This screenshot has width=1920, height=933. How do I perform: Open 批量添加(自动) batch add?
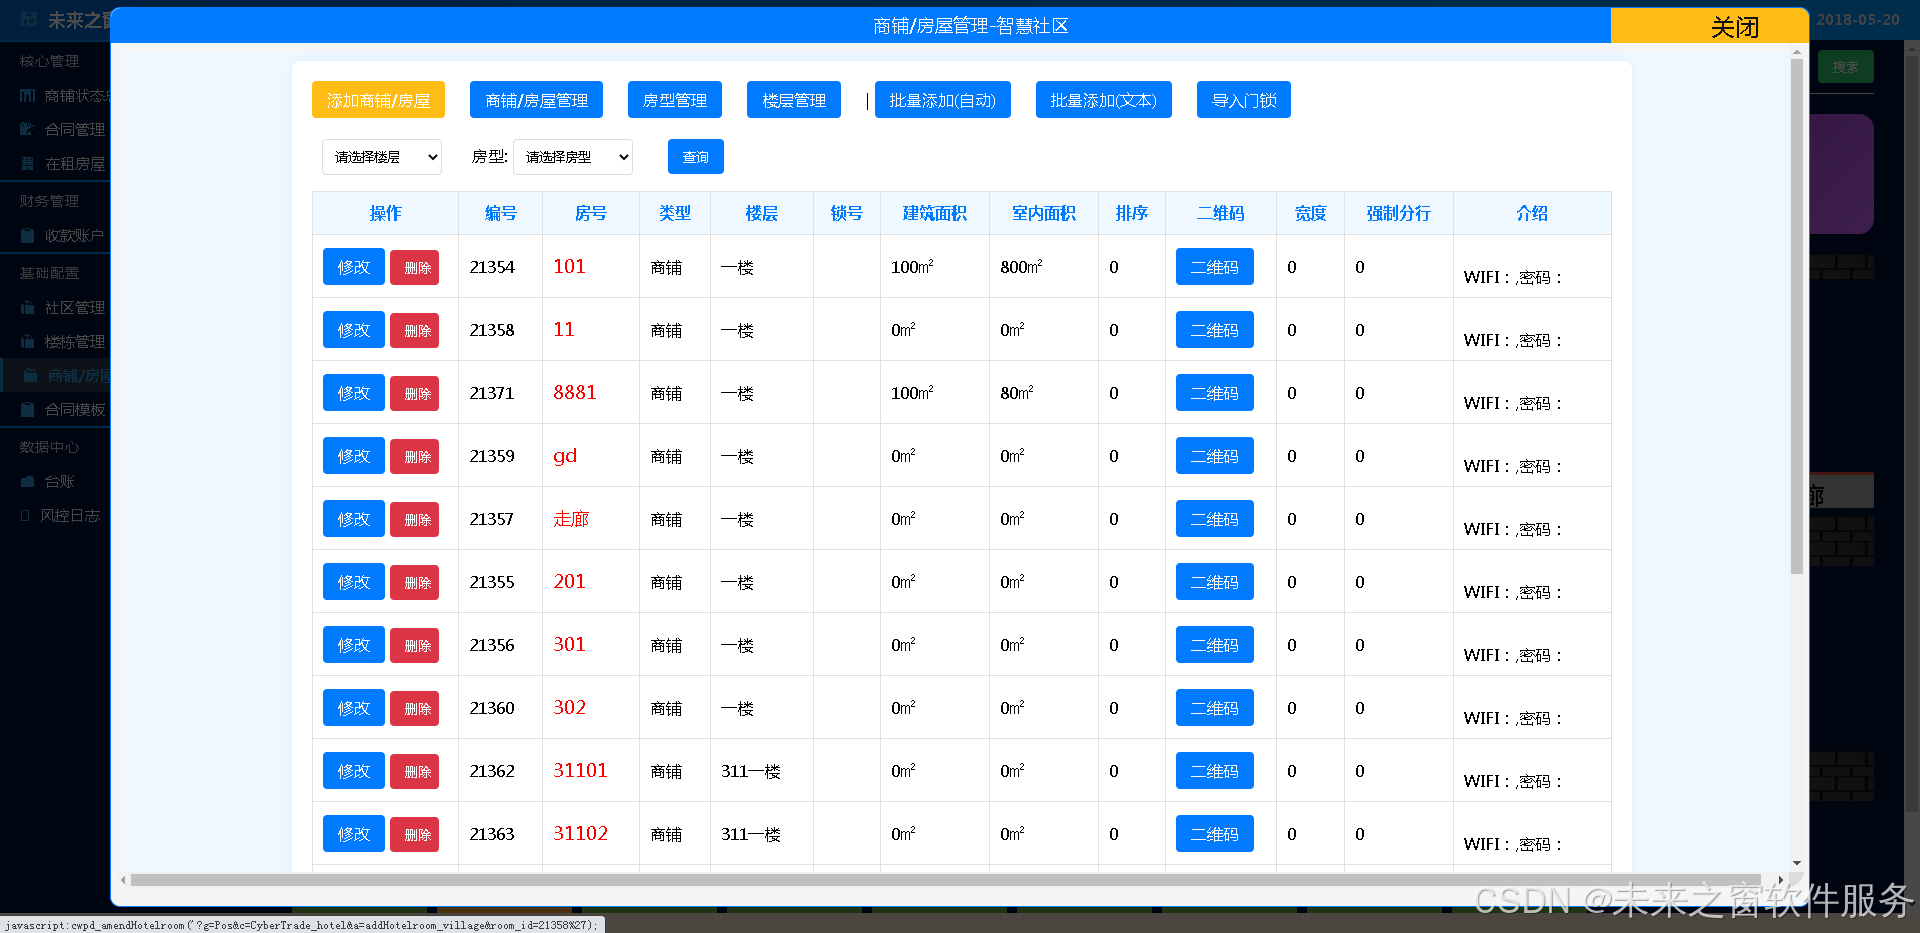pyautogui.click(x=942, y=100)
